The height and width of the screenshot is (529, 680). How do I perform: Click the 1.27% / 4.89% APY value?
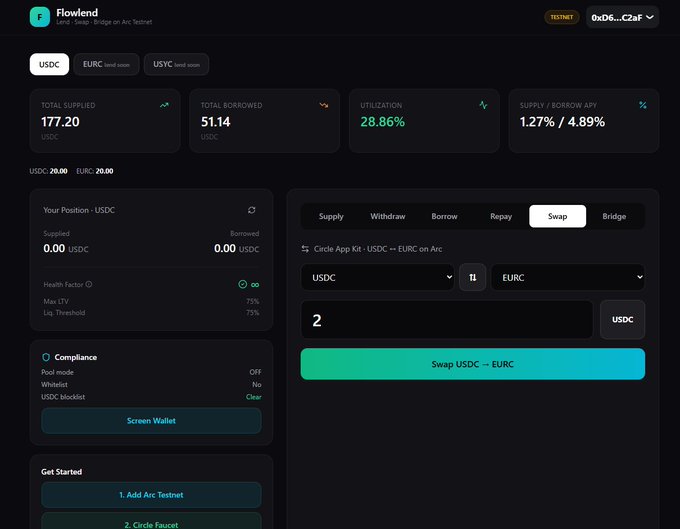pos(562,122)
